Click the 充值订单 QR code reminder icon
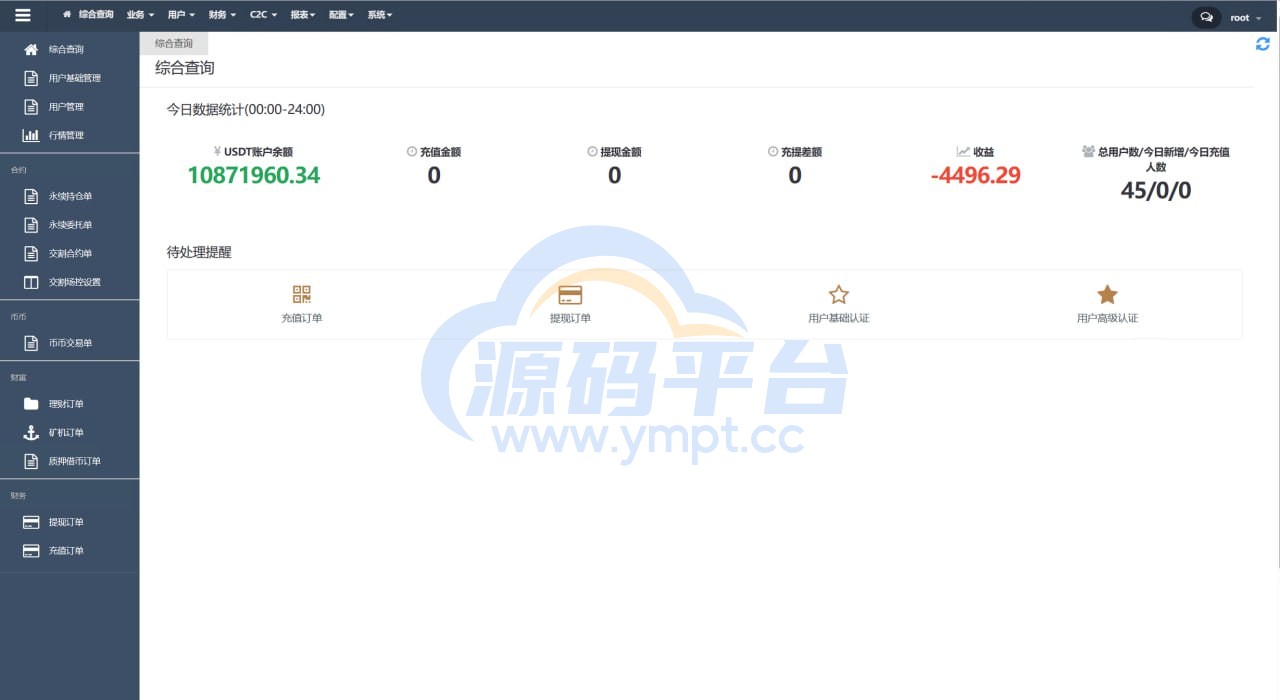 (302, 294)
